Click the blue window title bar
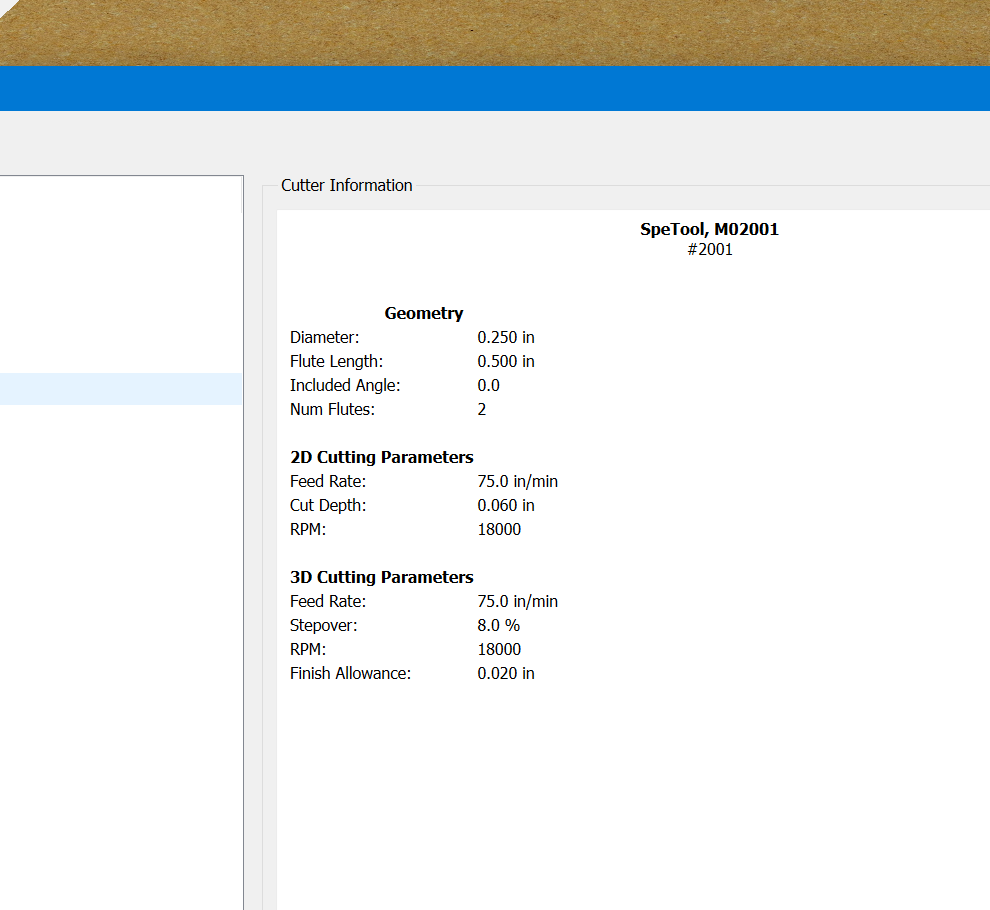Viewport: 990px width, 910px height. [x=495, y=88]
